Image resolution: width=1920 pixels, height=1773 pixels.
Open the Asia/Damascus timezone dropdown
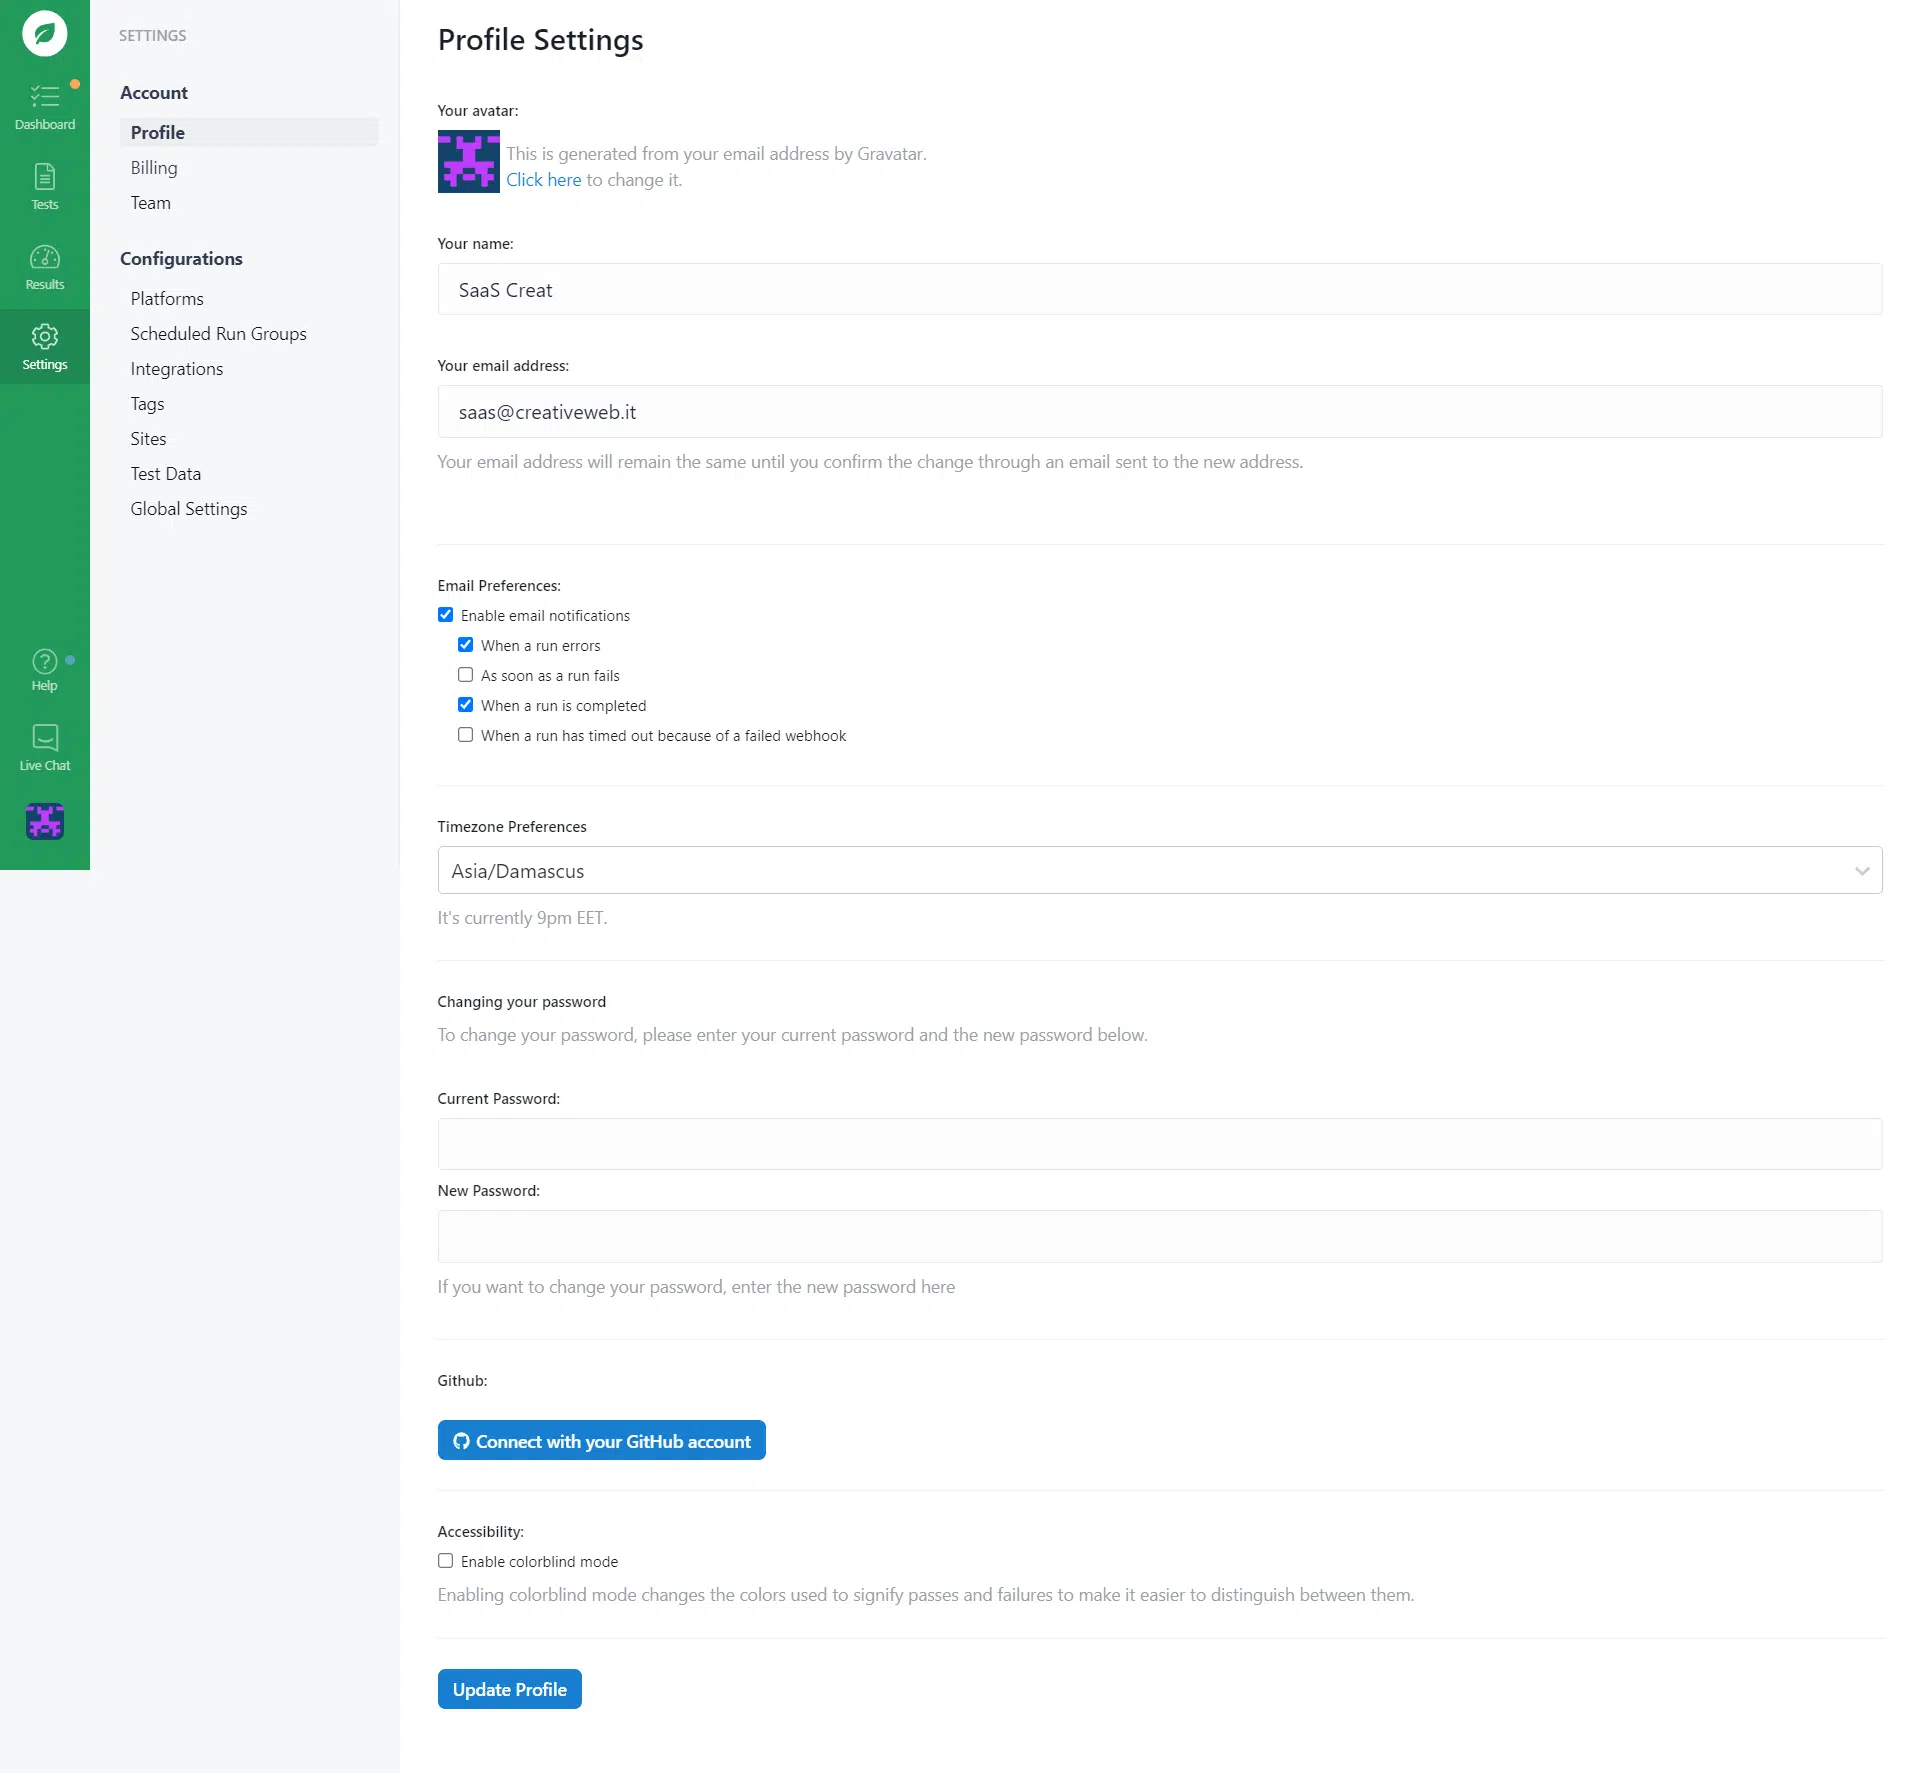point(1159,870)
